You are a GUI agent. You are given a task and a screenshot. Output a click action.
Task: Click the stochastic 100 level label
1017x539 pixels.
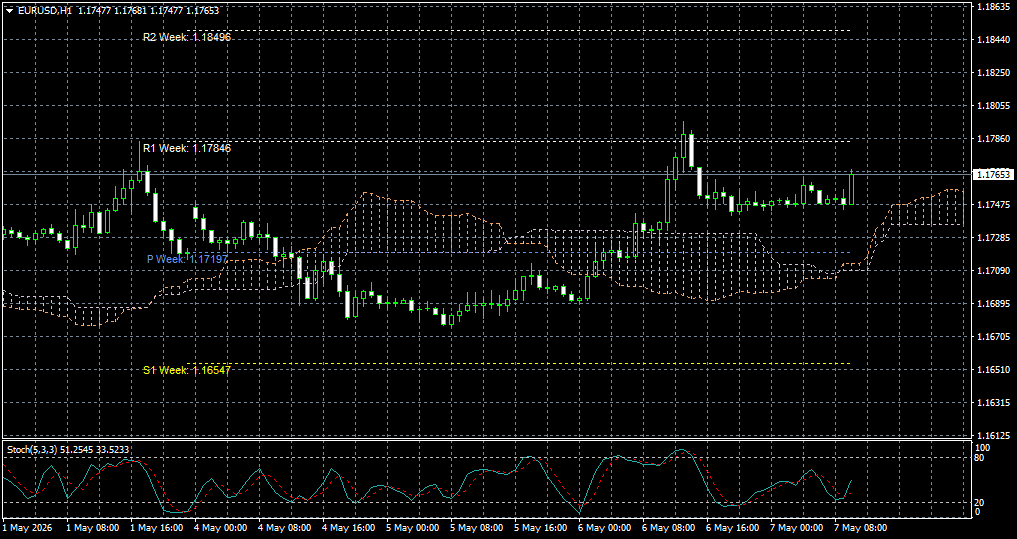point(983,448)
